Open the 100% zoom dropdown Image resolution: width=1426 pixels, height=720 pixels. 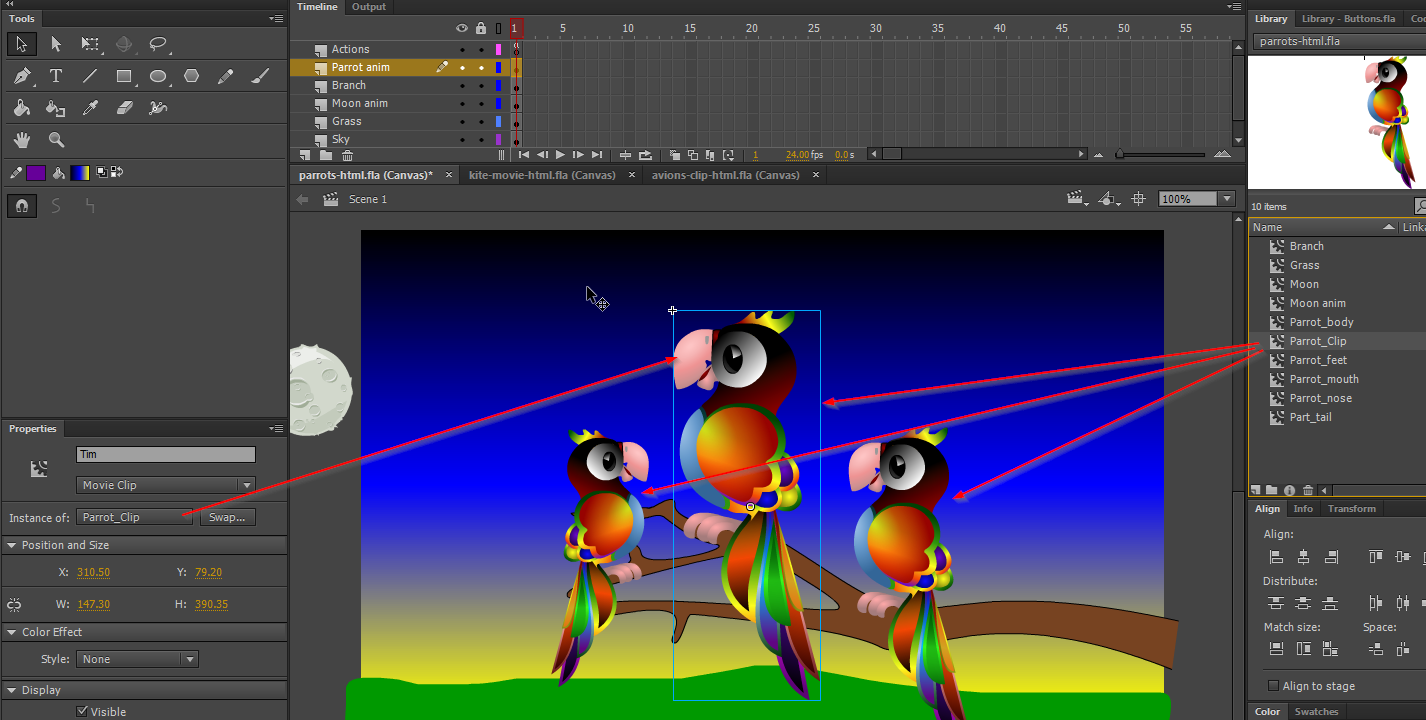tap(1227, 199)
